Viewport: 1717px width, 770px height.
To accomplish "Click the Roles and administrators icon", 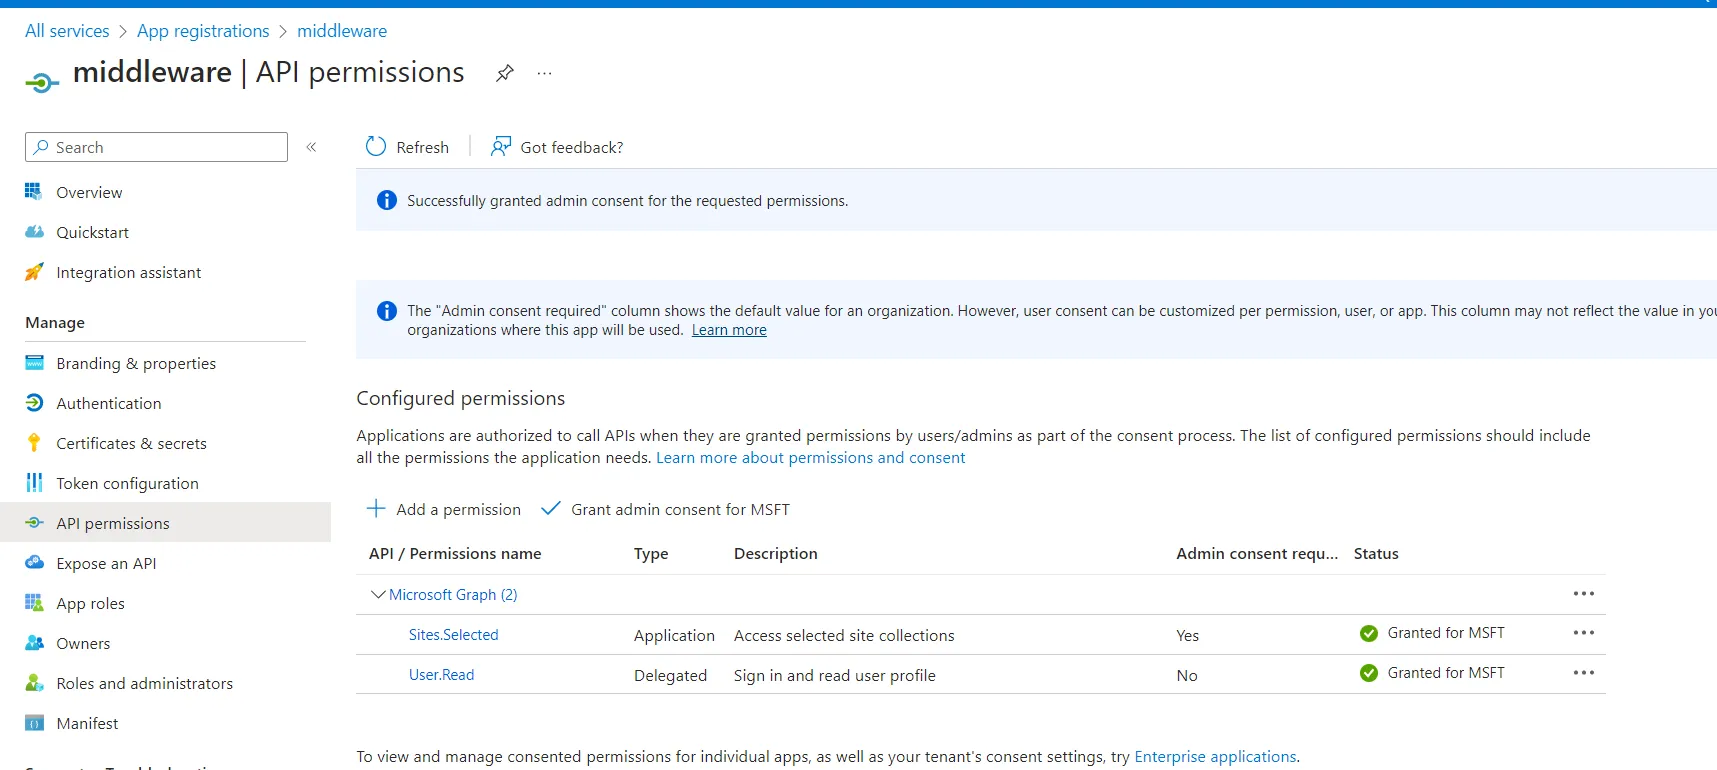I will point(34,682).
